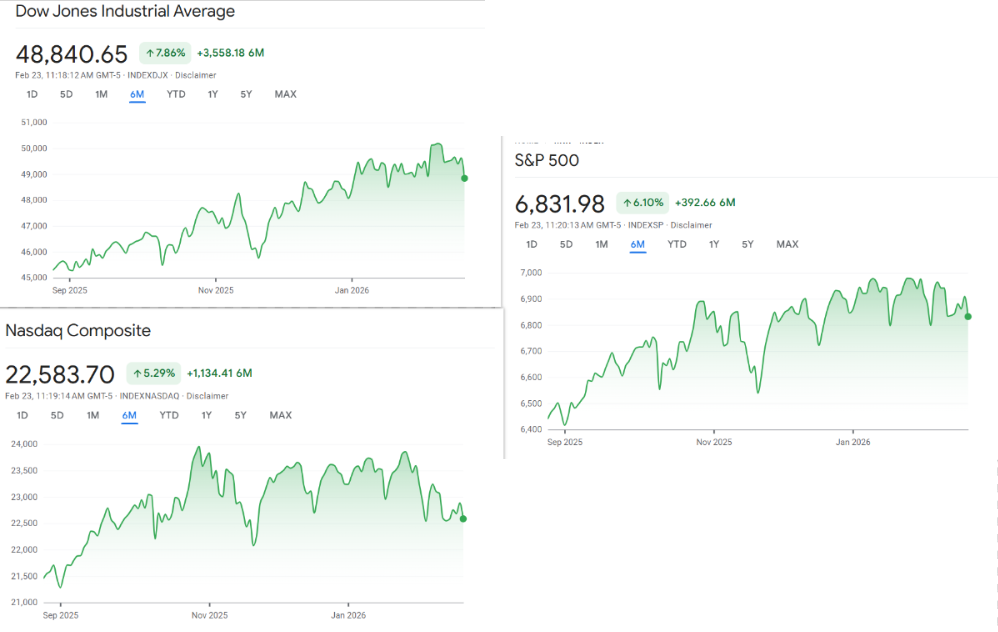The height and width of the screenshot is (632, 998).
Task: Open the Disclaimer link under Dow Jones price
Action: (196, 75)
